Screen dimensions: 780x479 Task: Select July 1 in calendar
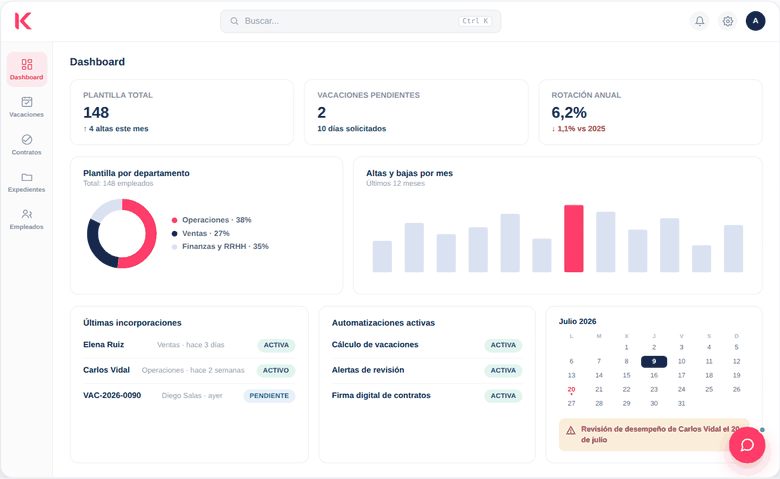pyautogui.click(x=626, y=348)
